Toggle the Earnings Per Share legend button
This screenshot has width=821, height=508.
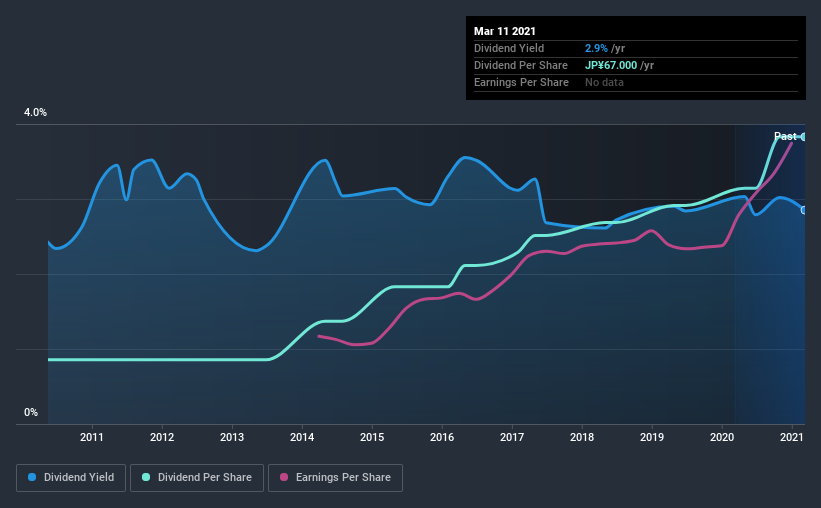pos(335,478)
